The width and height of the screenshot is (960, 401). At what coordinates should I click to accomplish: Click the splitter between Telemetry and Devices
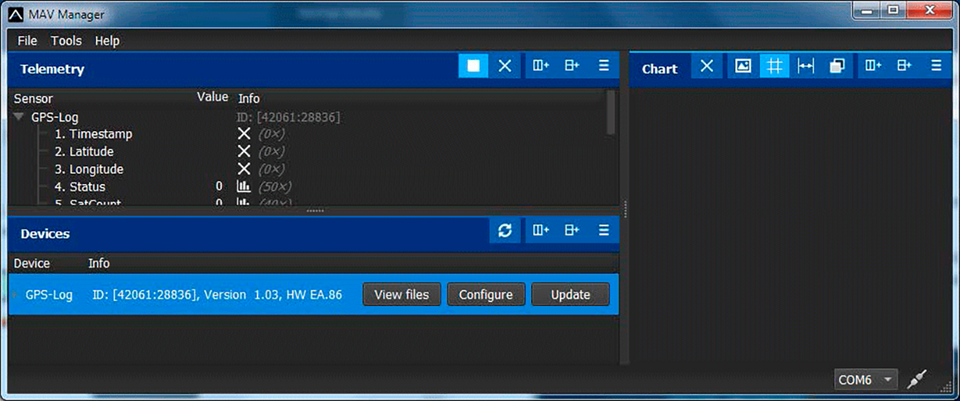click(x=314, y=211)
